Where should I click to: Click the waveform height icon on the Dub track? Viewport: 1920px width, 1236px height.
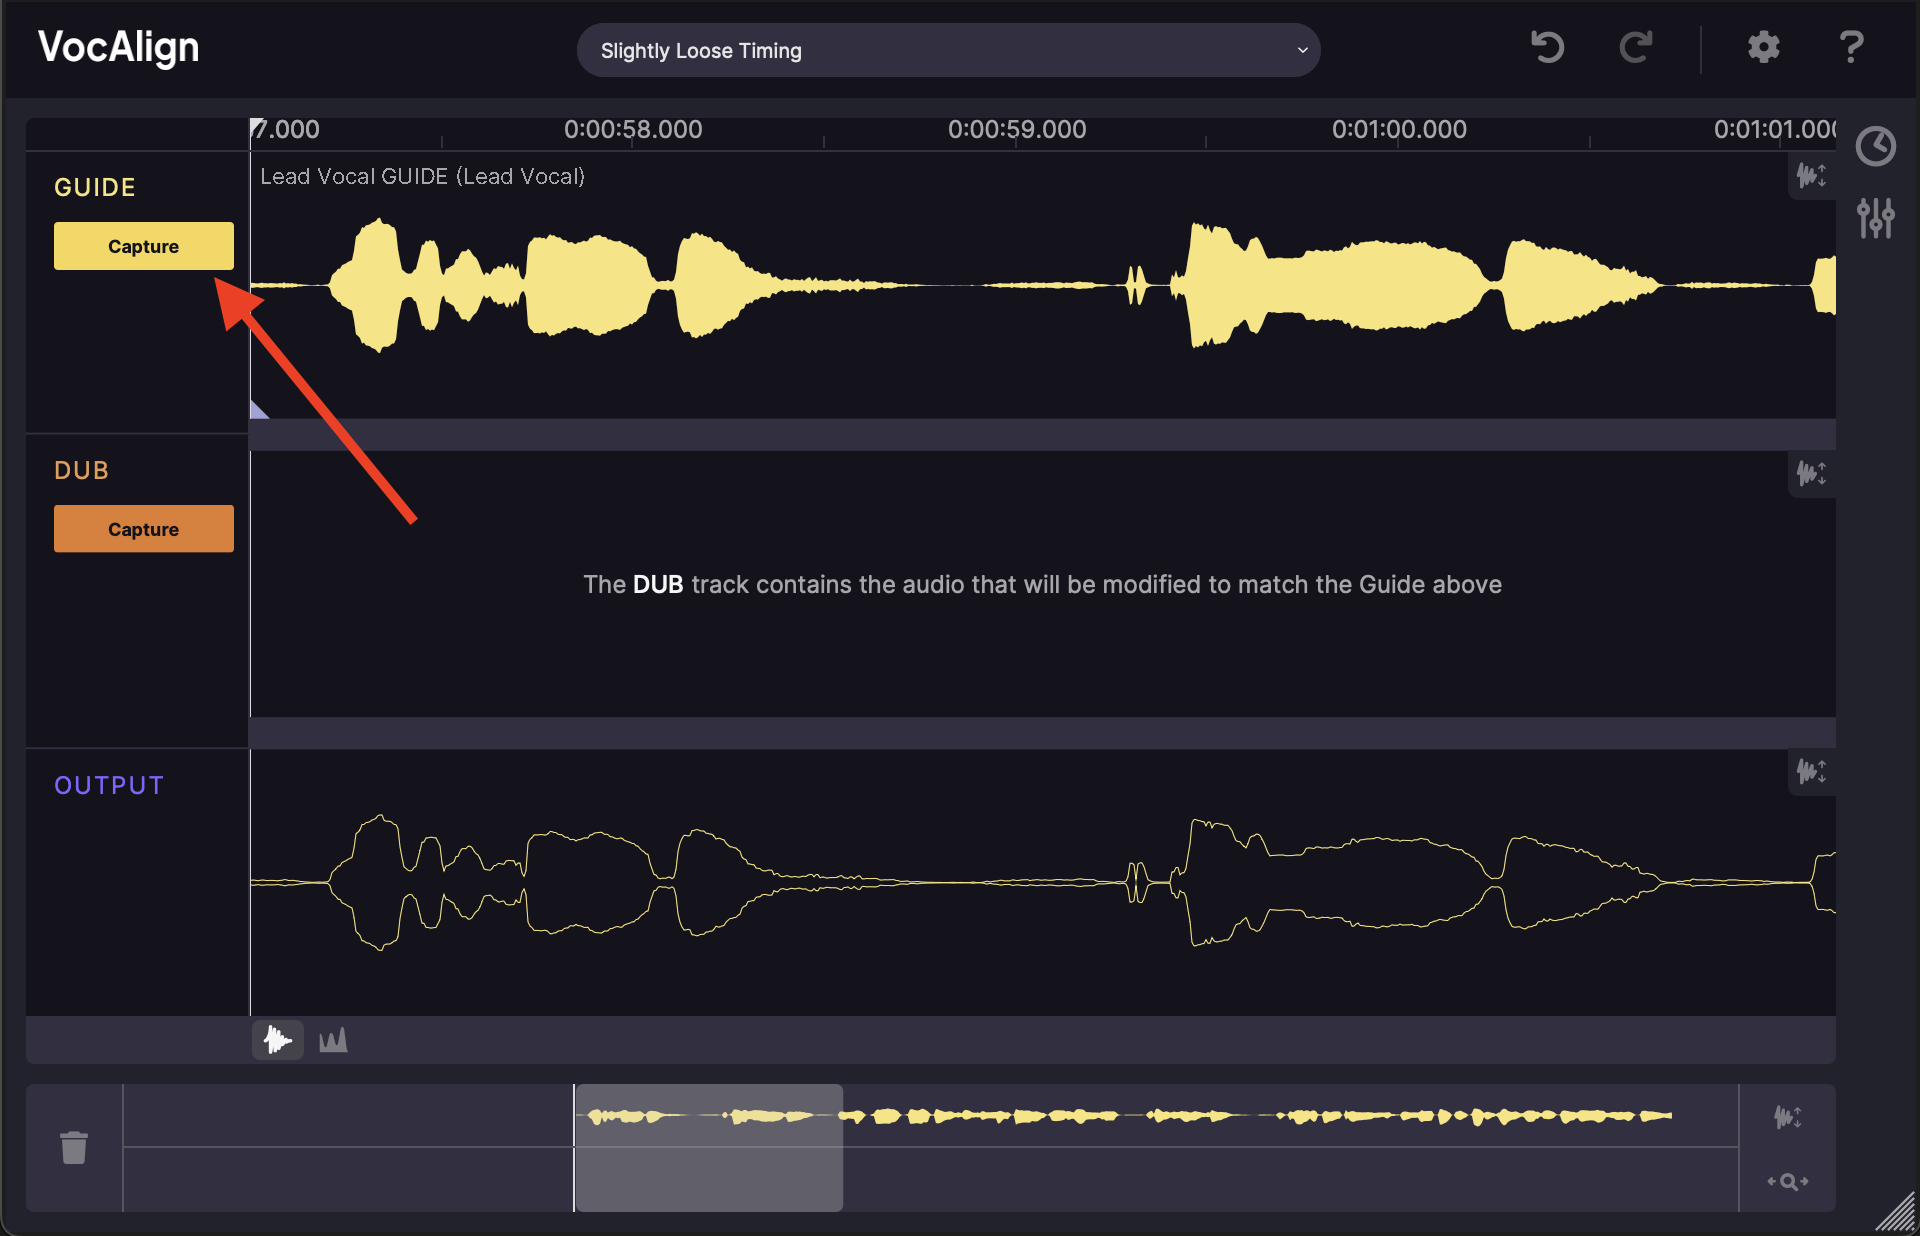click(1812, 475)
